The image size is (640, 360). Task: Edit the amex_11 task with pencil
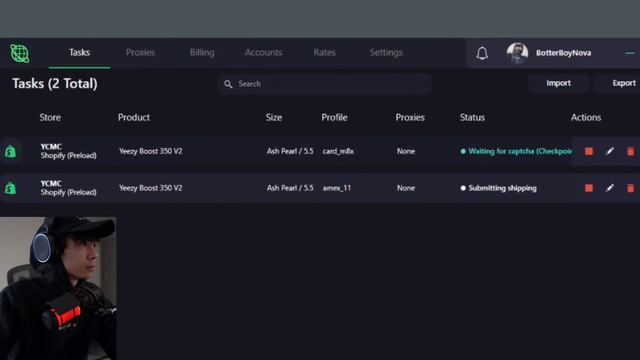610,188
